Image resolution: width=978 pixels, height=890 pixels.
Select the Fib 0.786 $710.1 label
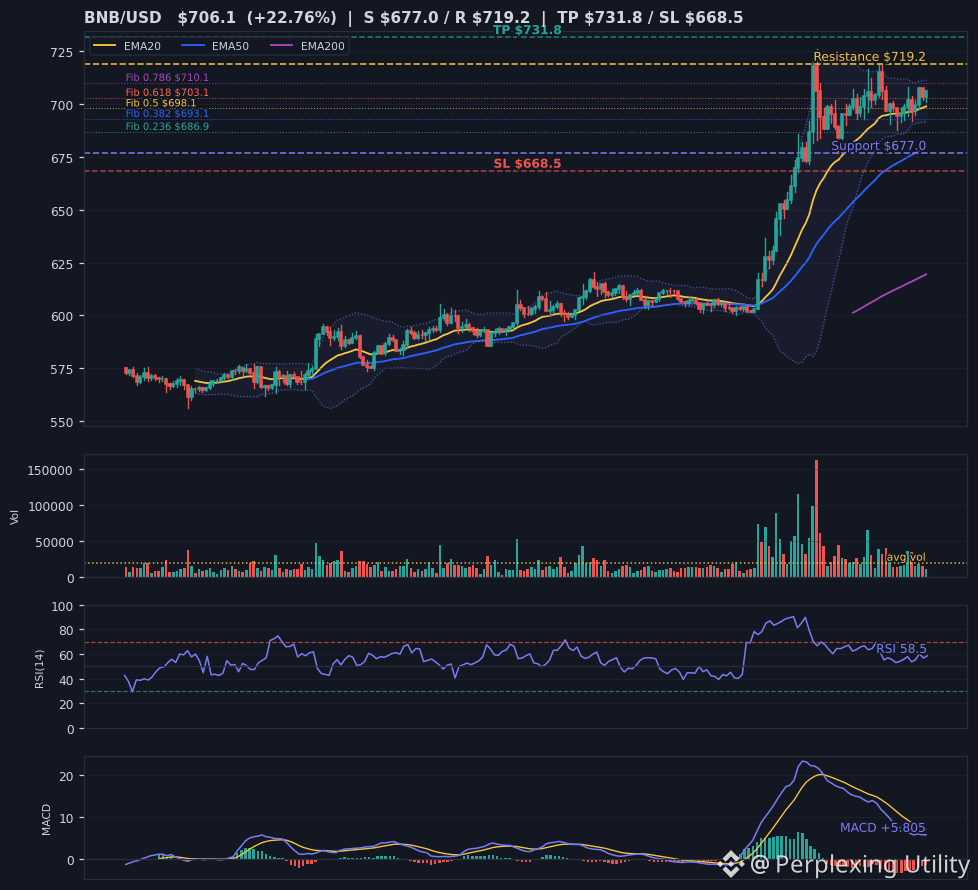(167, 78)
